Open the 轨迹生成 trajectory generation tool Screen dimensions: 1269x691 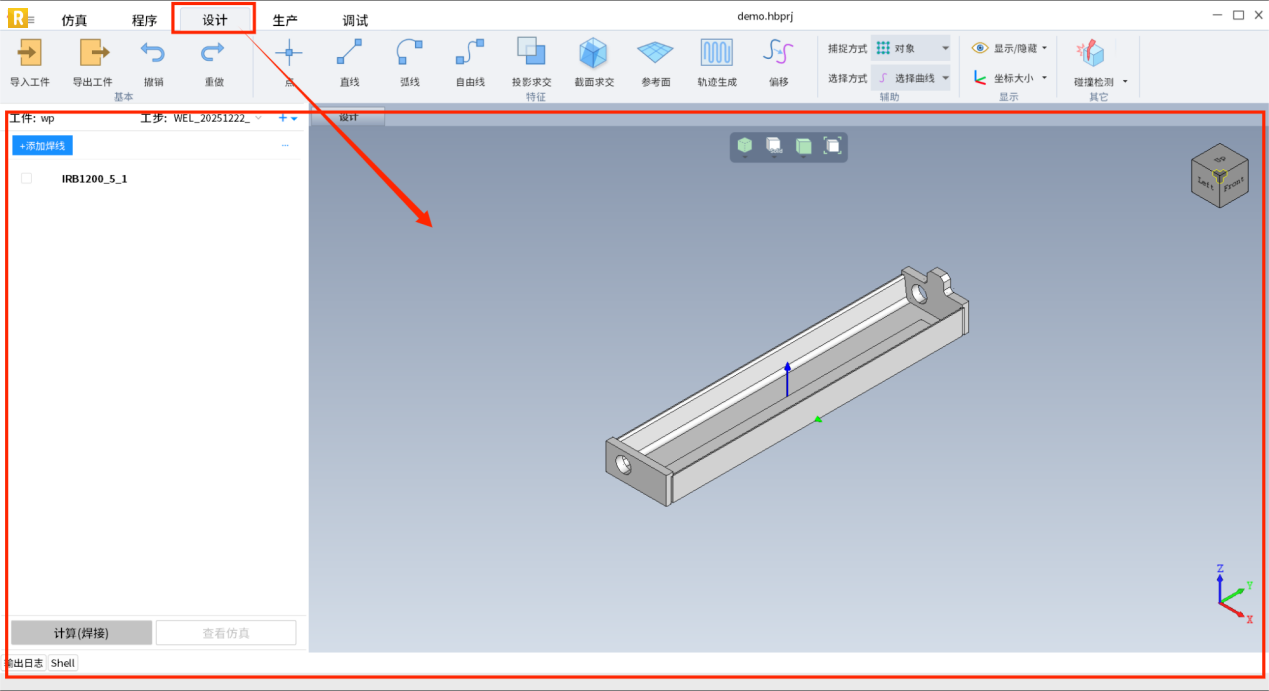pyautogui.click(x=716, y=53)
